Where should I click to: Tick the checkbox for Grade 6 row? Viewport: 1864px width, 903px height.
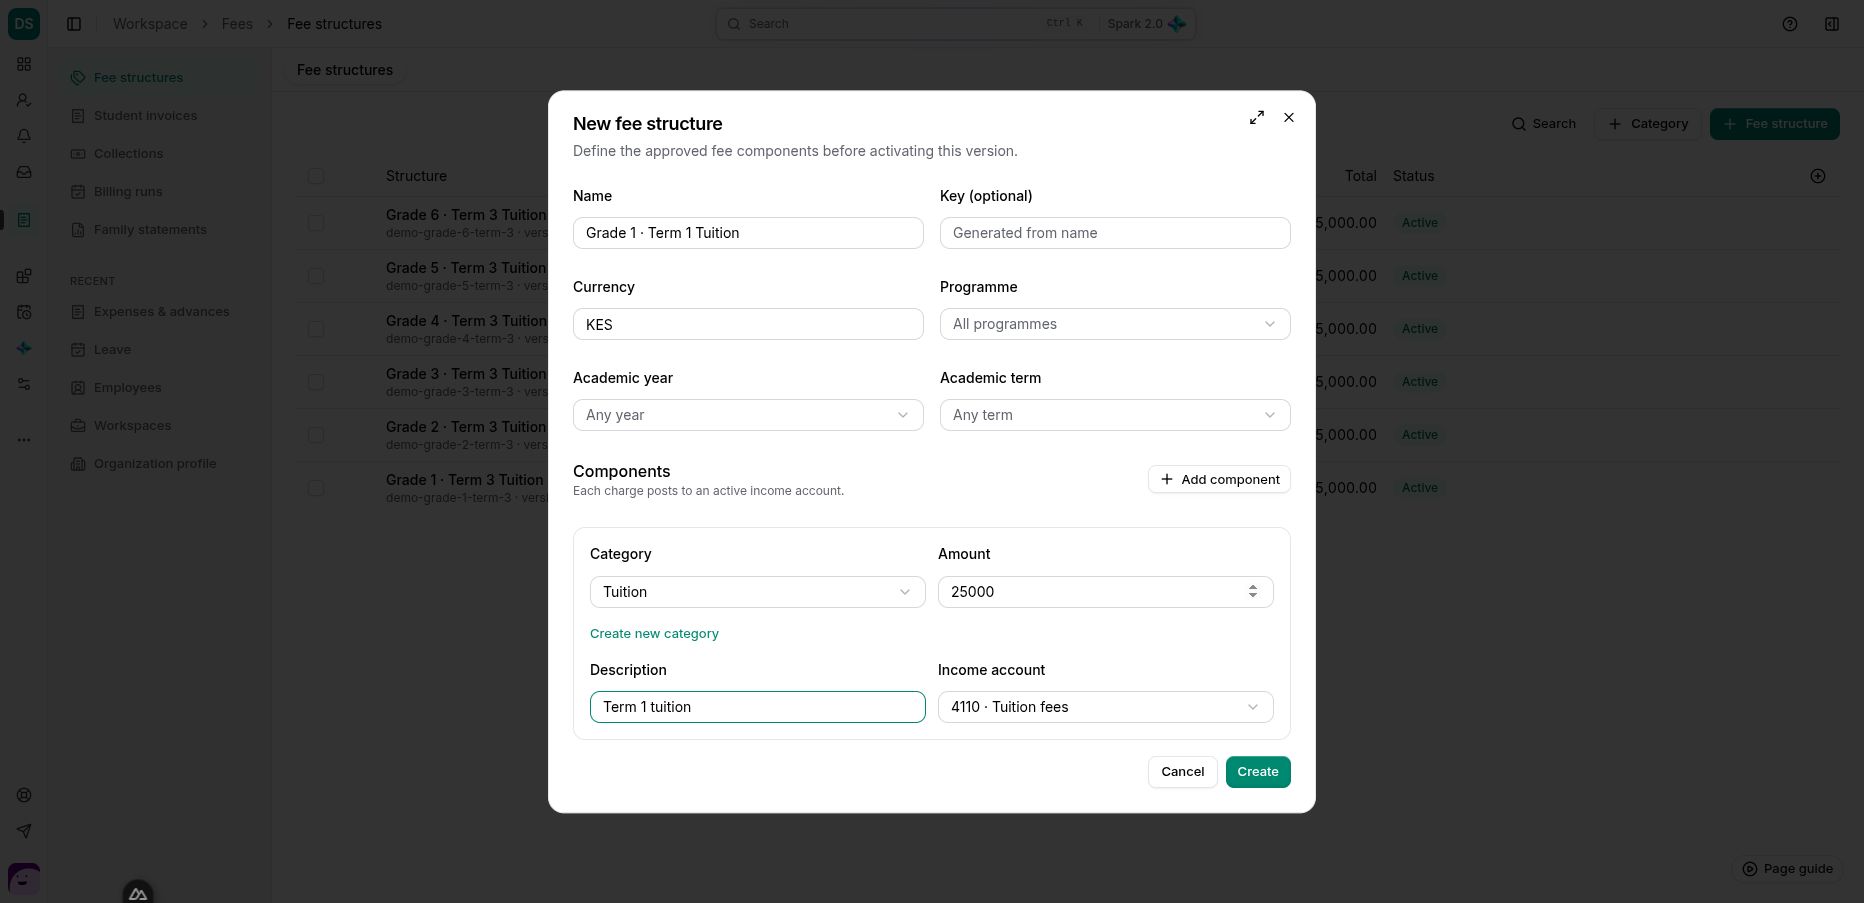point(316,223)
